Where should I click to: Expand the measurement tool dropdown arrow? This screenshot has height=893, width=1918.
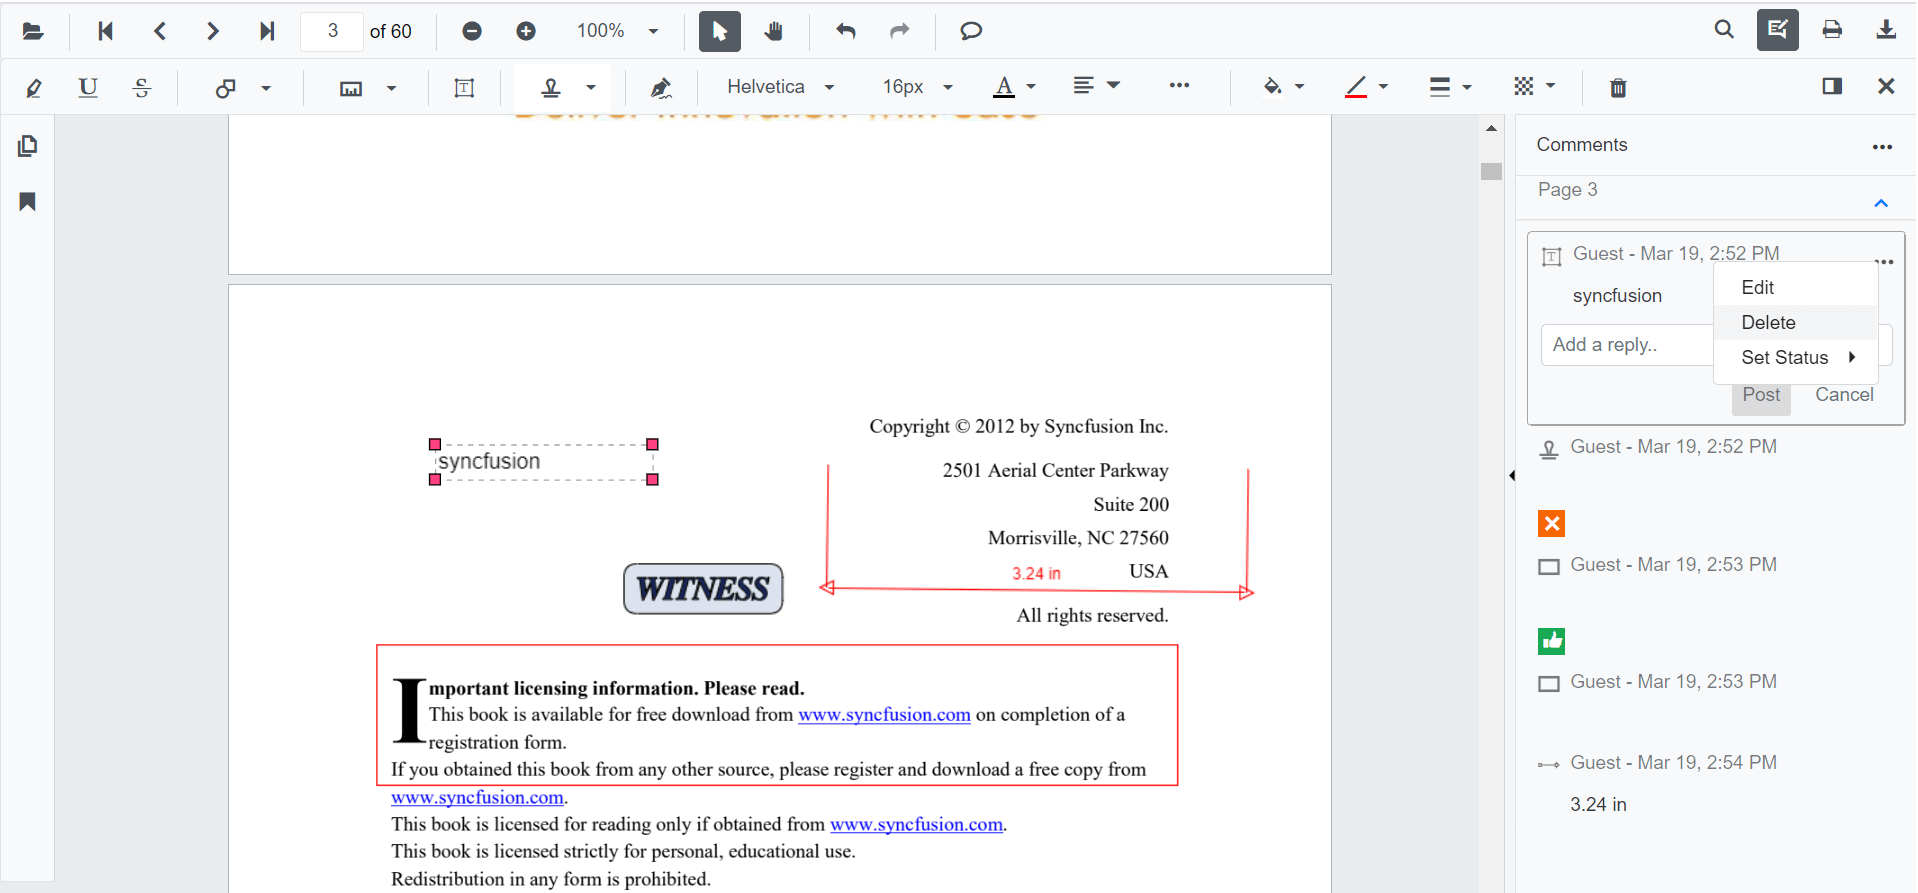coord(391,88)
